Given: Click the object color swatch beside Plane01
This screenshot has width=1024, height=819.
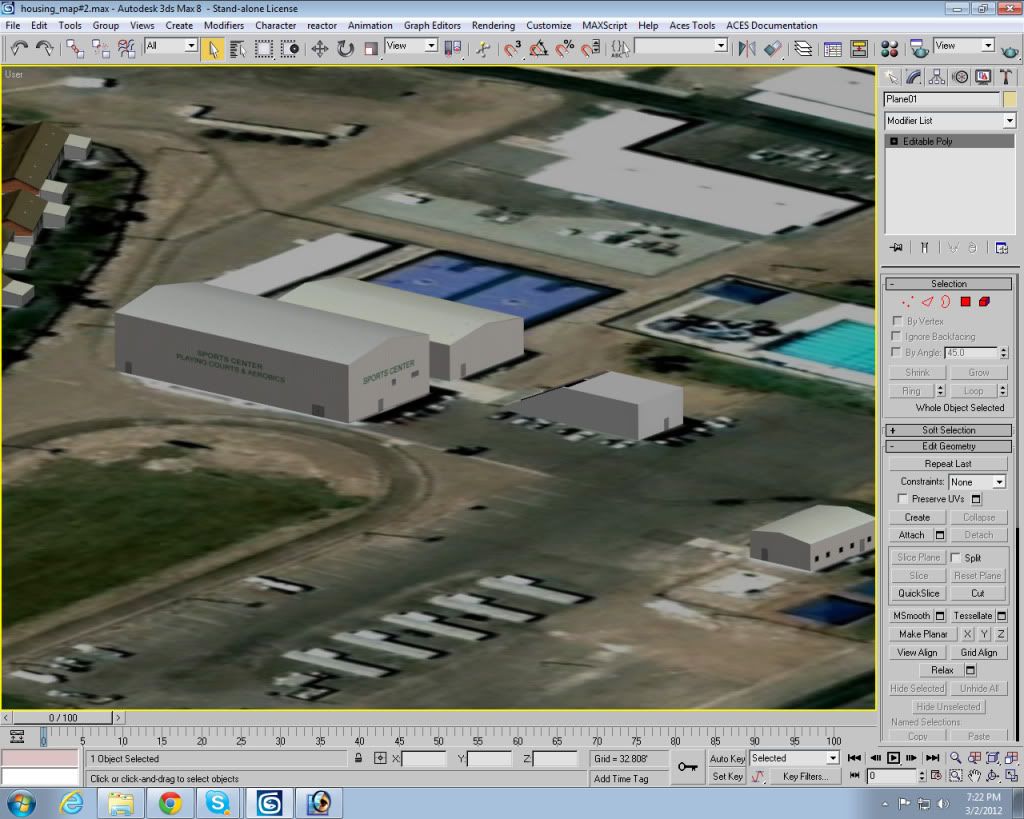Looking at the screenshot, I should [x=1010, y=99].
